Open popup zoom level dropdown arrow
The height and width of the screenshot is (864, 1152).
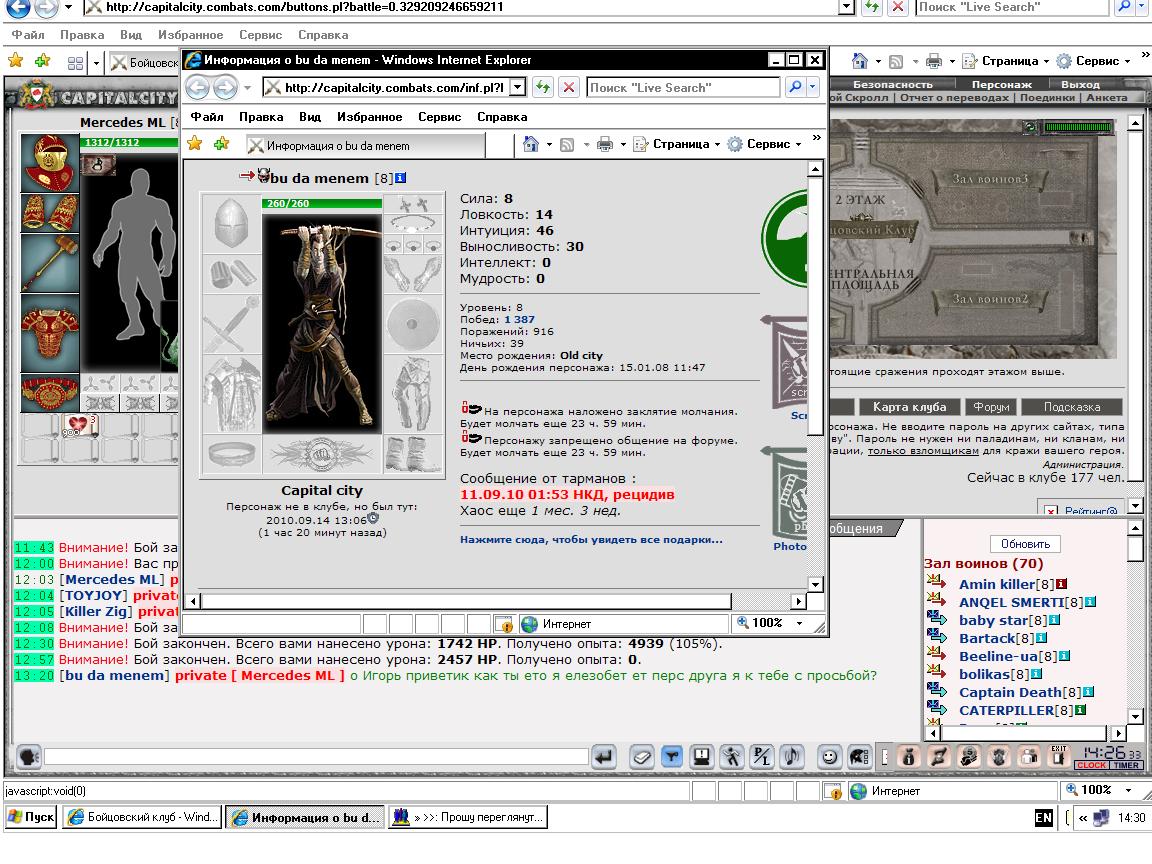click(x=799, y=623)
